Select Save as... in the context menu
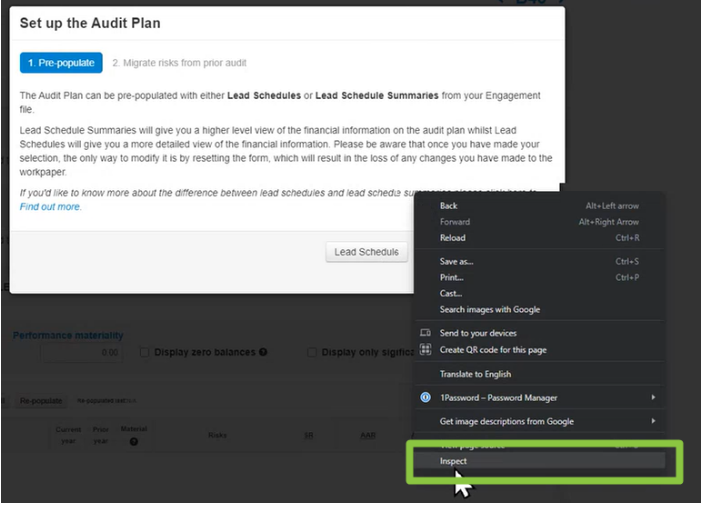This screenshot has height=509, width=707. point(457,262)
